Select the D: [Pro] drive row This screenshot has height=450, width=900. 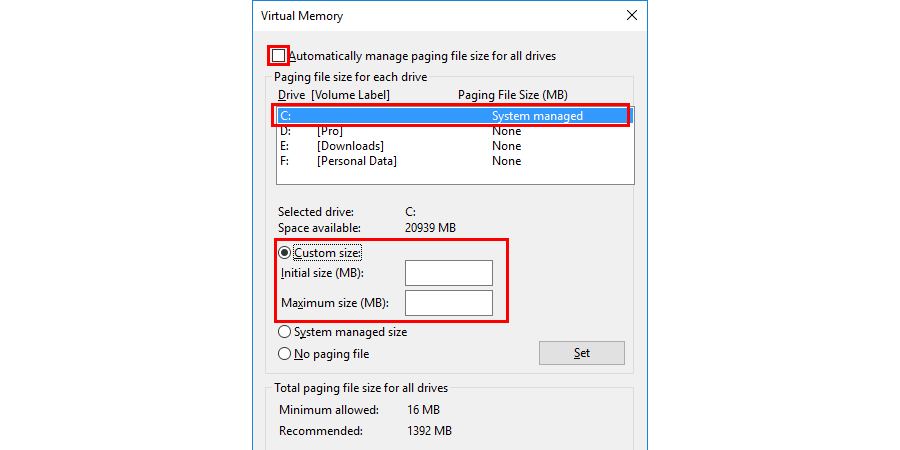pos(400,131)
